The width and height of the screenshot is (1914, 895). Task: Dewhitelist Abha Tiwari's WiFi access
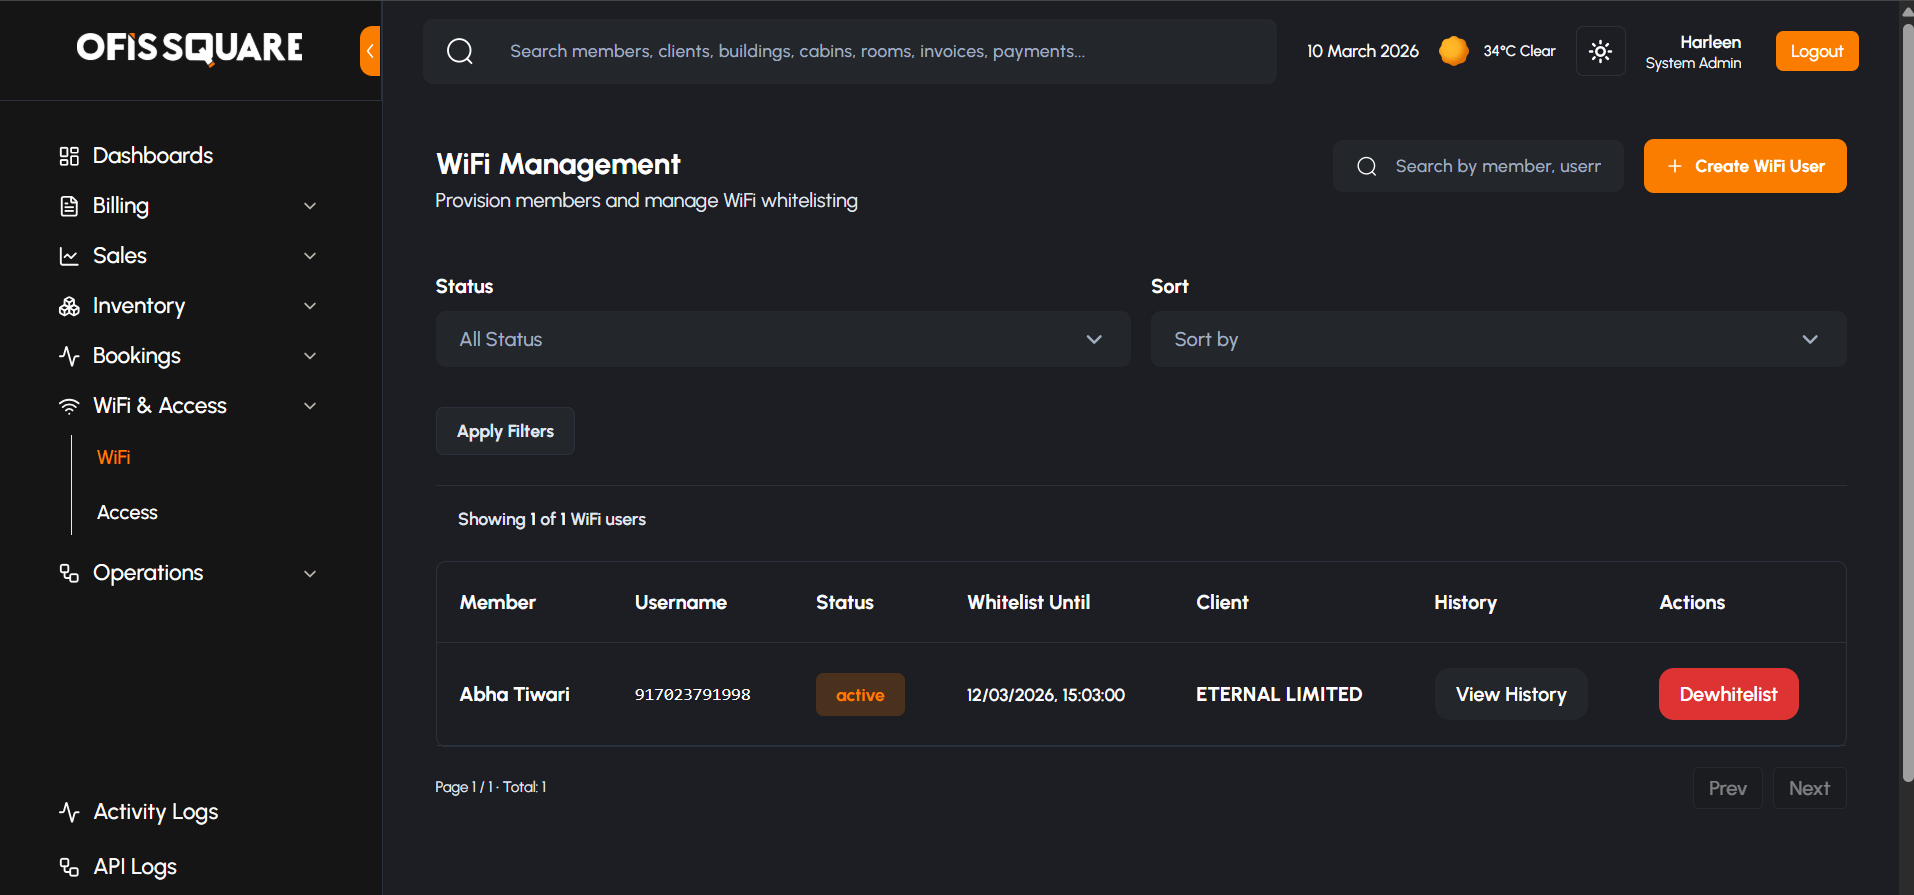pos(1728,694)
